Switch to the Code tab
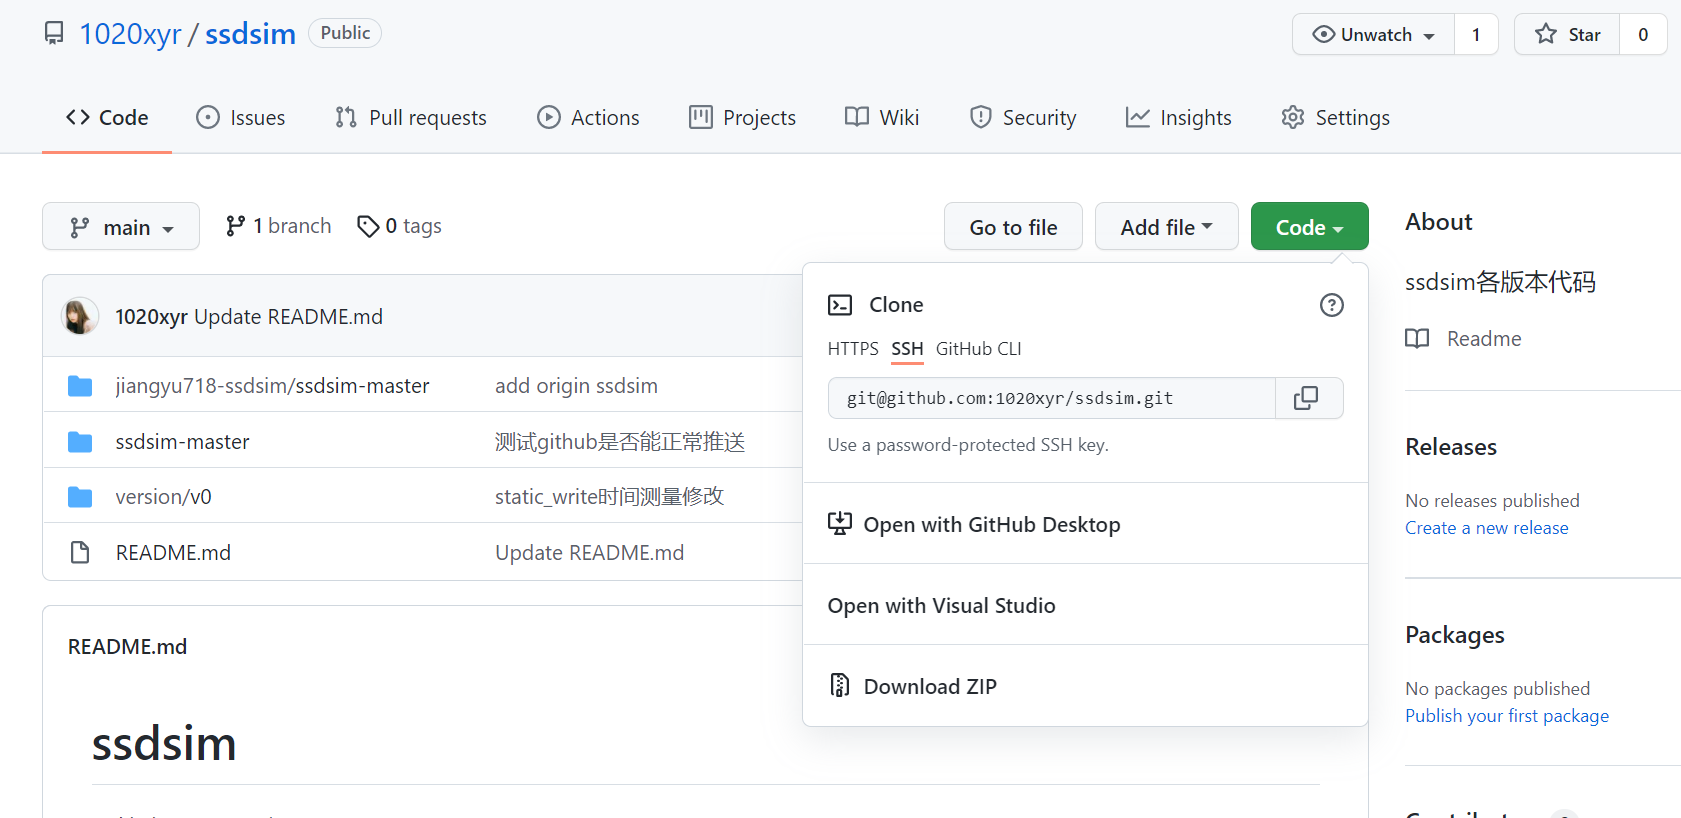The height and width of the screenshot is (818, 1681). click(107, 117)
